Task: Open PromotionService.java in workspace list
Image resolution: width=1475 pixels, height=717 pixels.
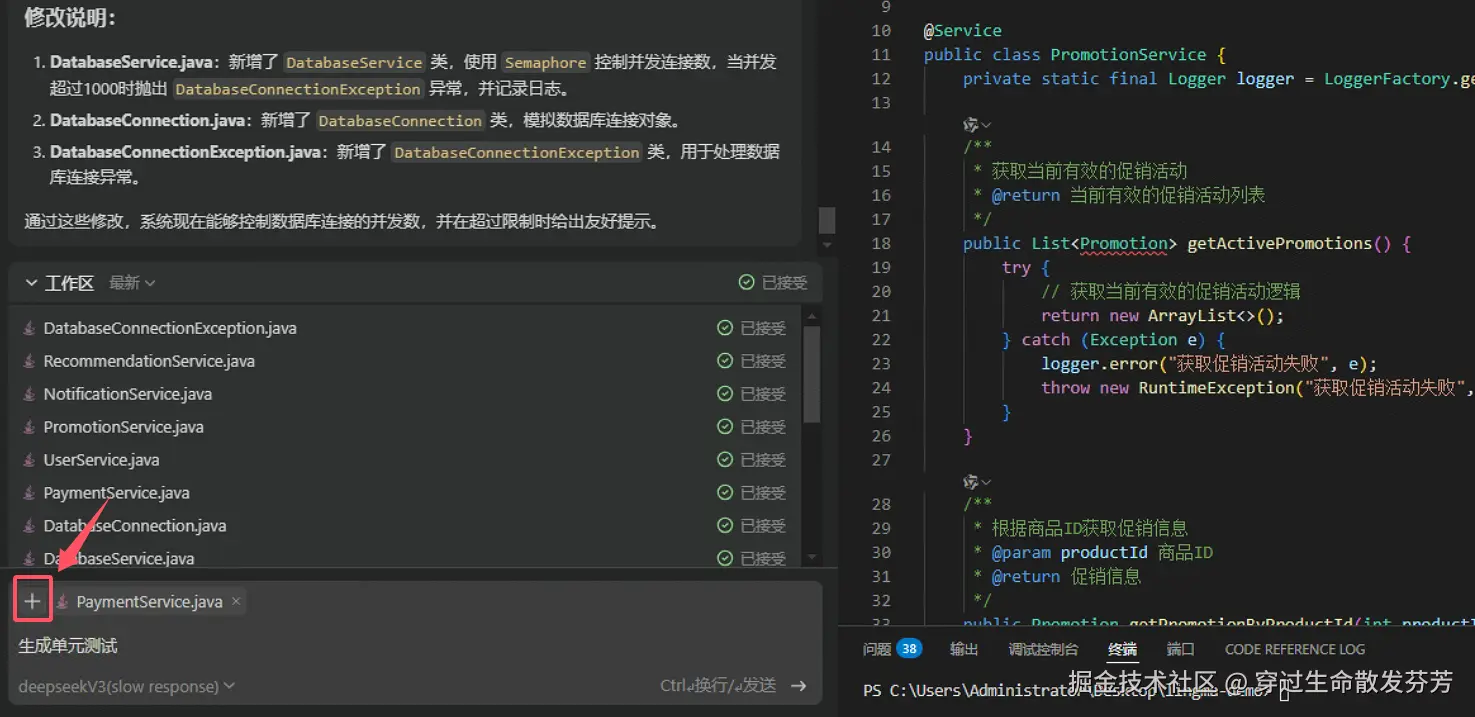Action: [124, 427]
